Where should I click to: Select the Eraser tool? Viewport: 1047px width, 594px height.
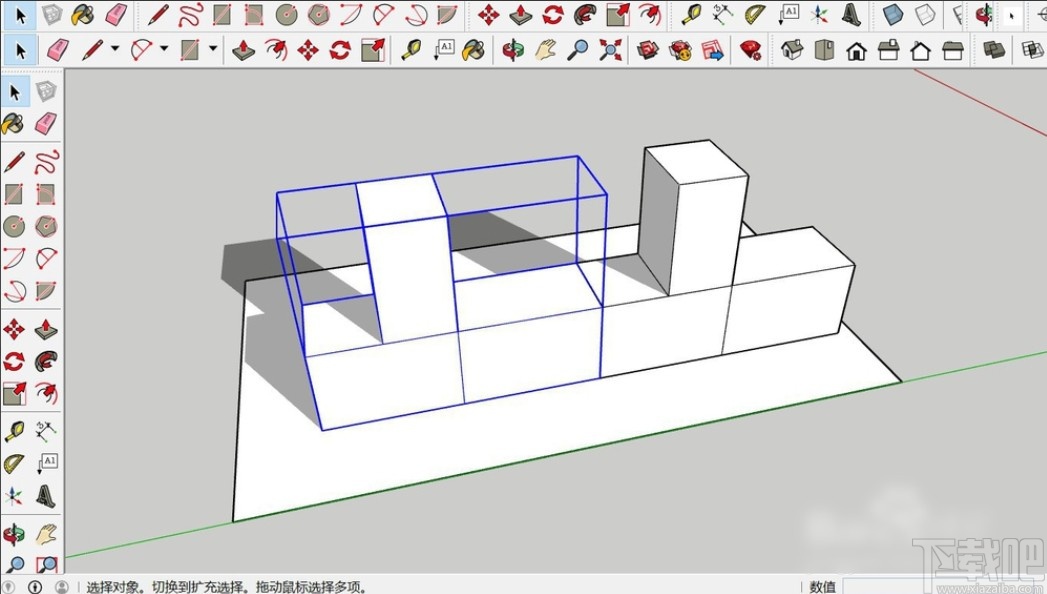tap(57, 49)
